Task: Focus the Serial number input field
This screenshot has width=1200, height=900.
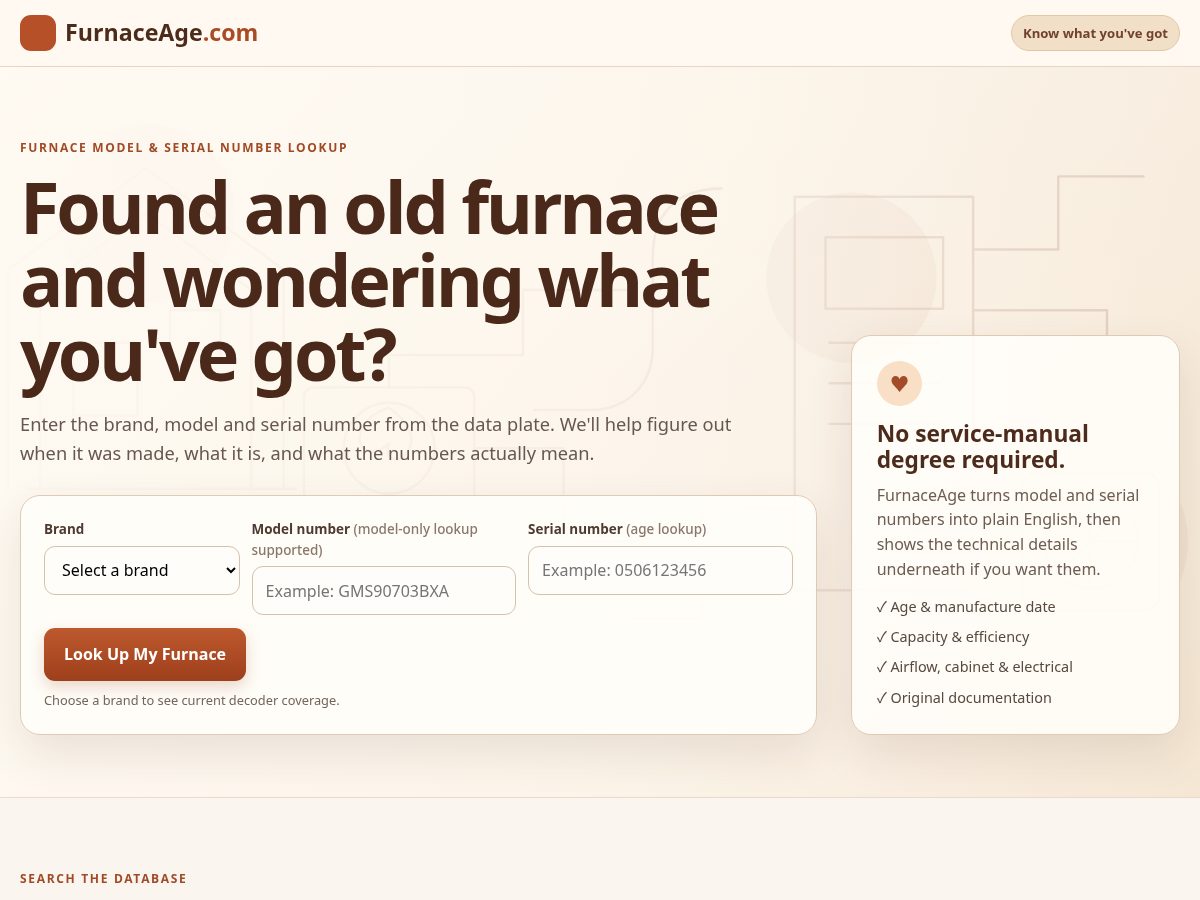Action: 660,570
